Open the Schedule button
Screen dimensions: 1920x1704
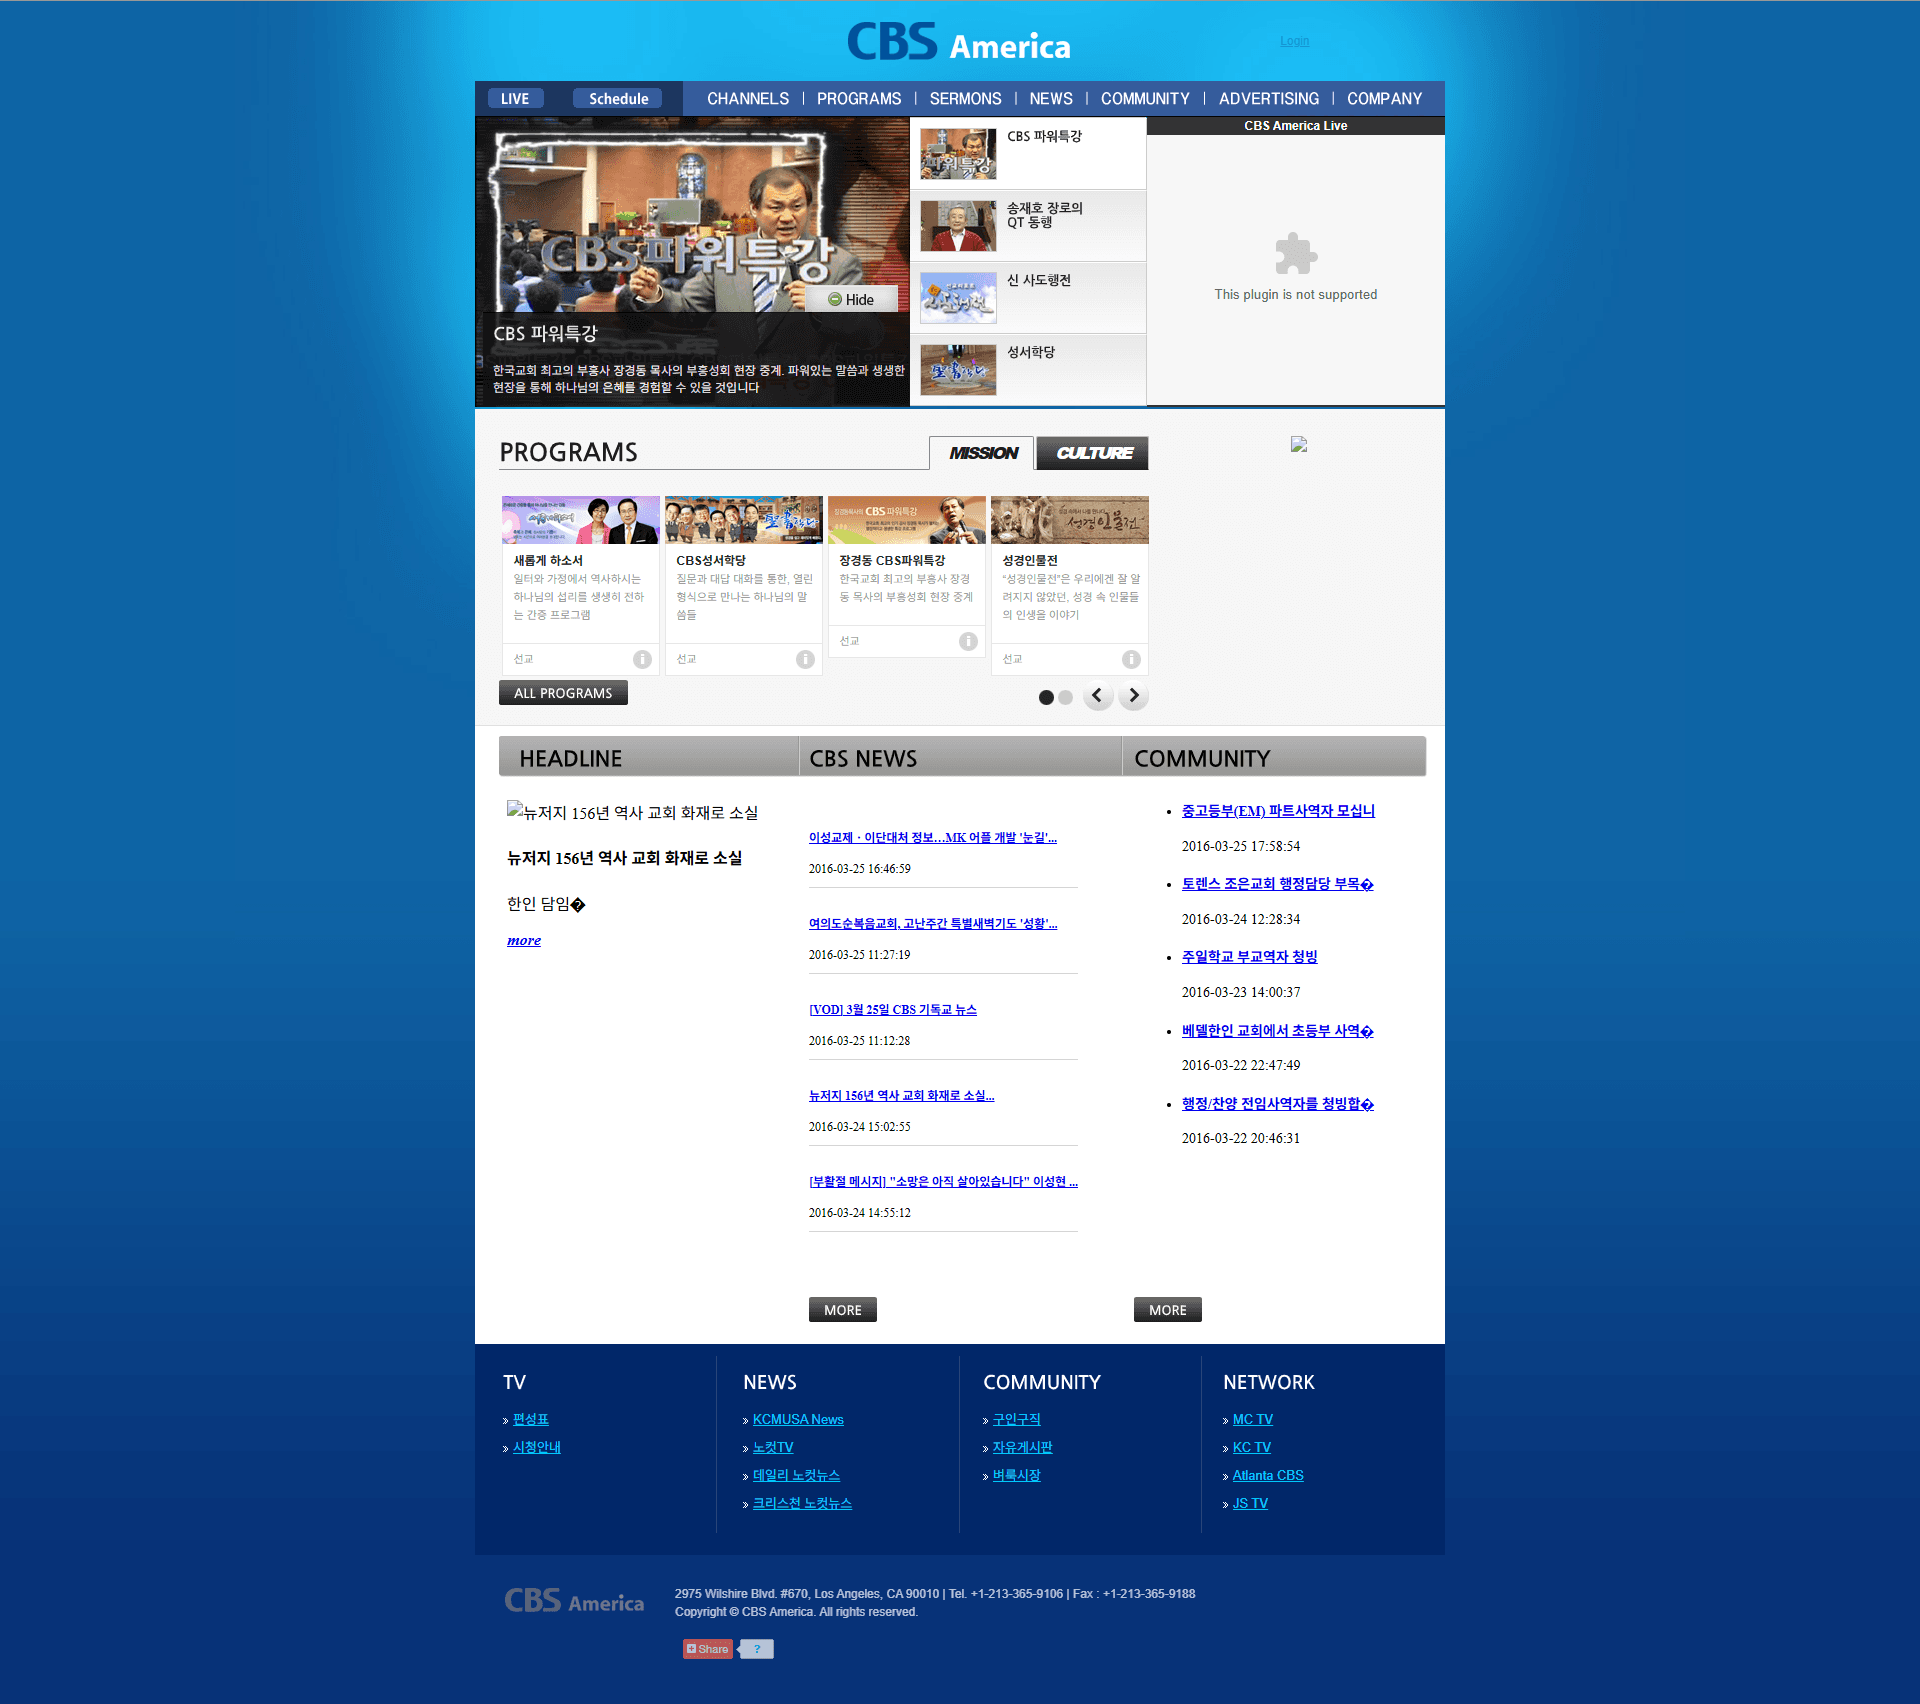point(618,98)
